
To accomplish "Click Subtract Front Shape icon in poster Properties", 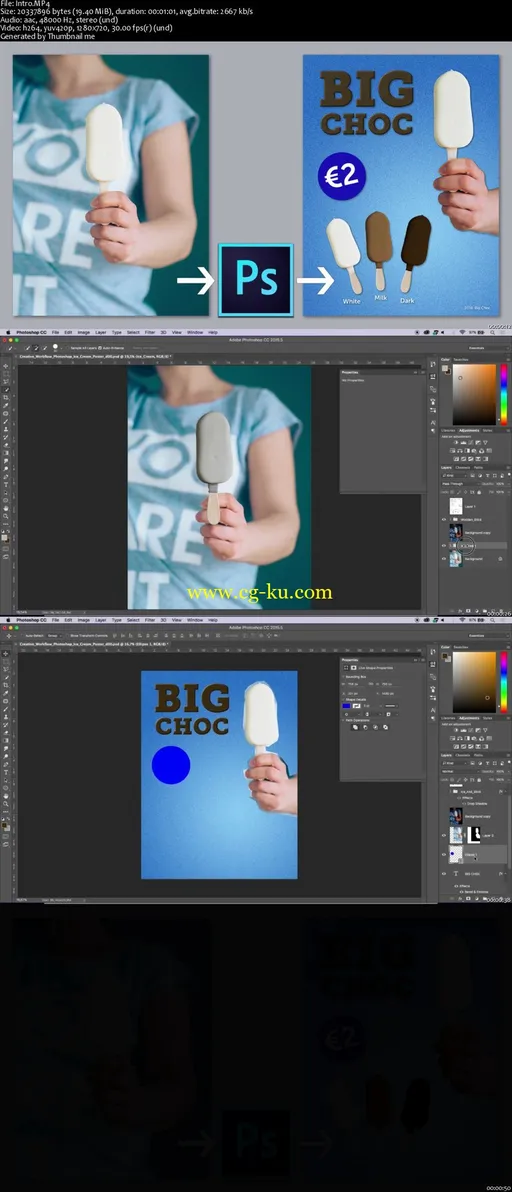I will 365,727.
